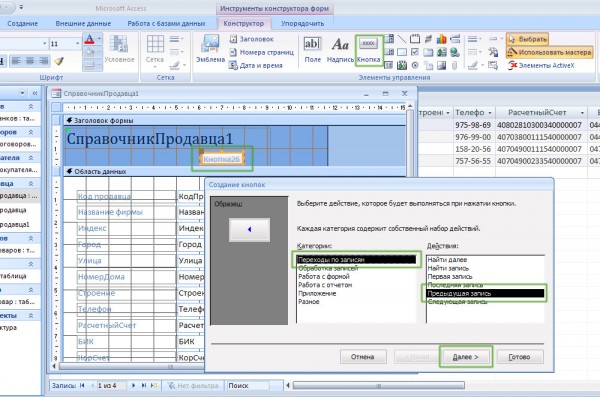Switch to the Конструктор tab
The image size is (600, 397).
tap(244, 23)
